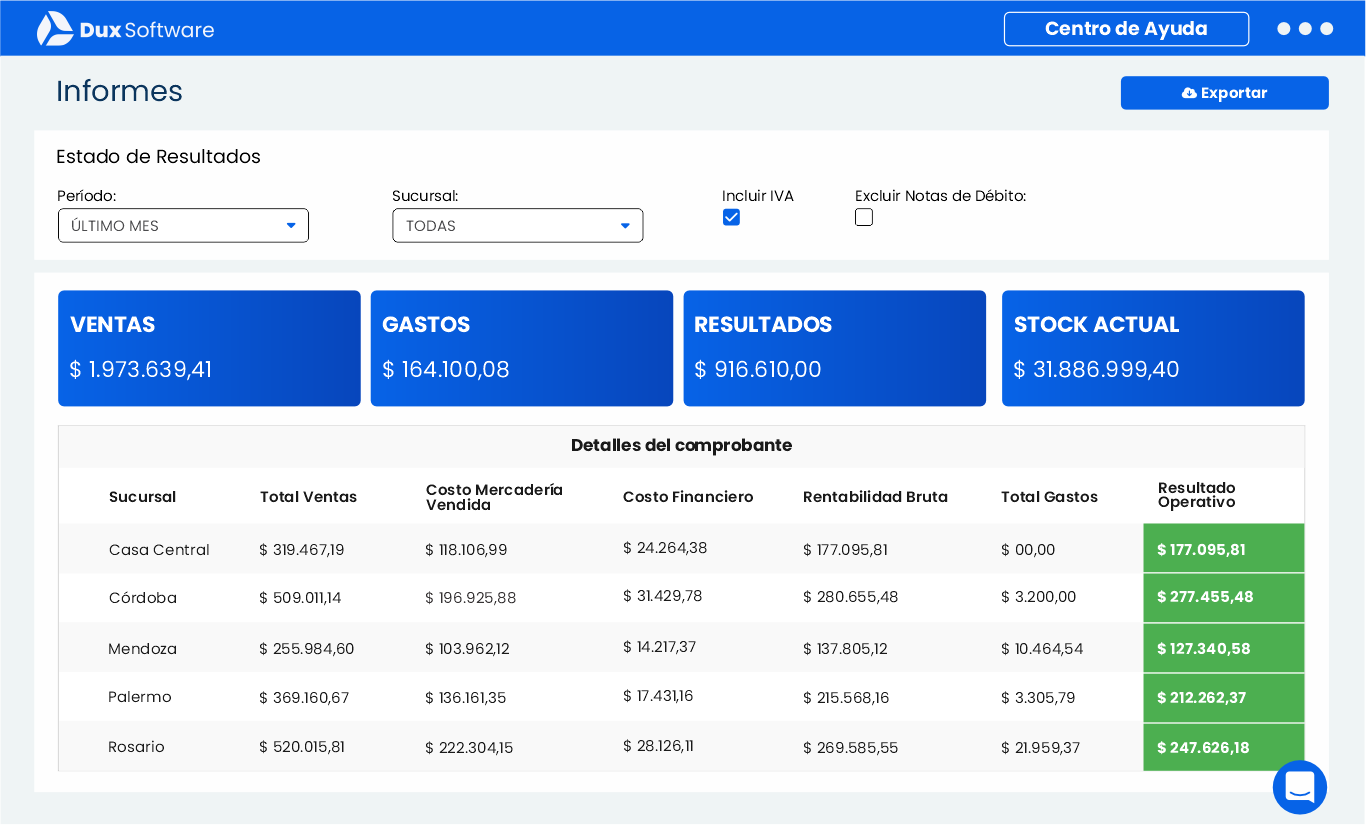Click the export cloud icon
The image size is (1366, 825).
[x=1190, y=92]
